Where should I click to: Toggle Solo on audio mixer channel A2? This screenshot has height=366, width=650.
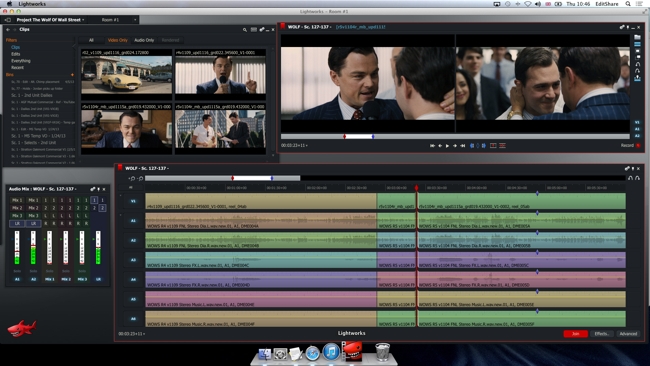33,271
